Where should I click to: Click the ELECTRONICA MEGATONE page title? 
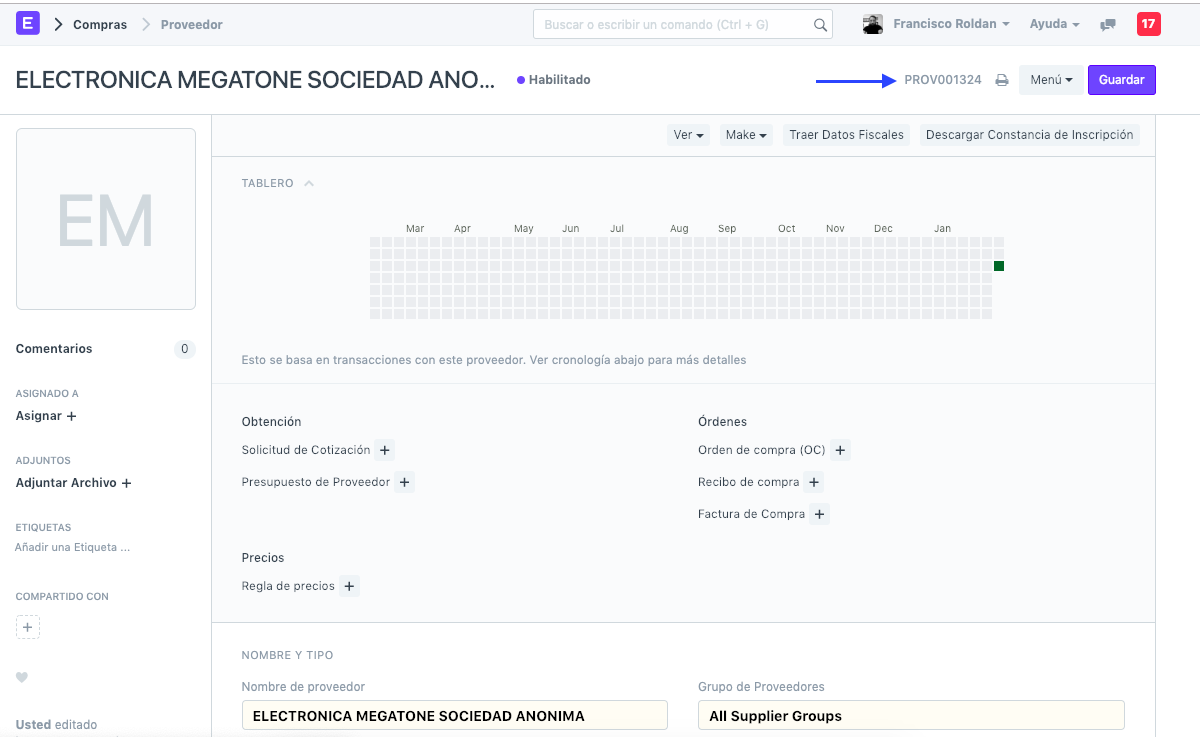255,81
